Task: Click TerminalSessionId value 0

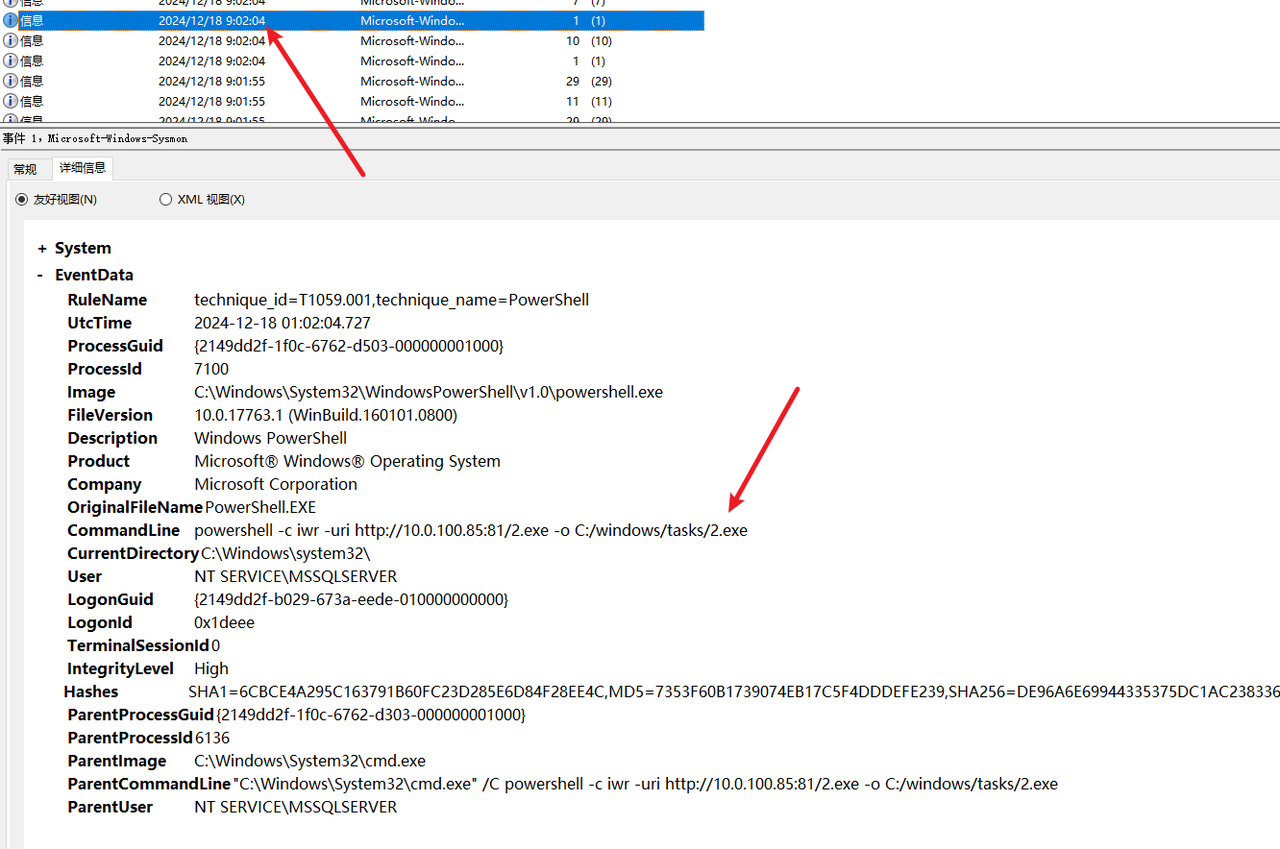Action: [215, 645]
